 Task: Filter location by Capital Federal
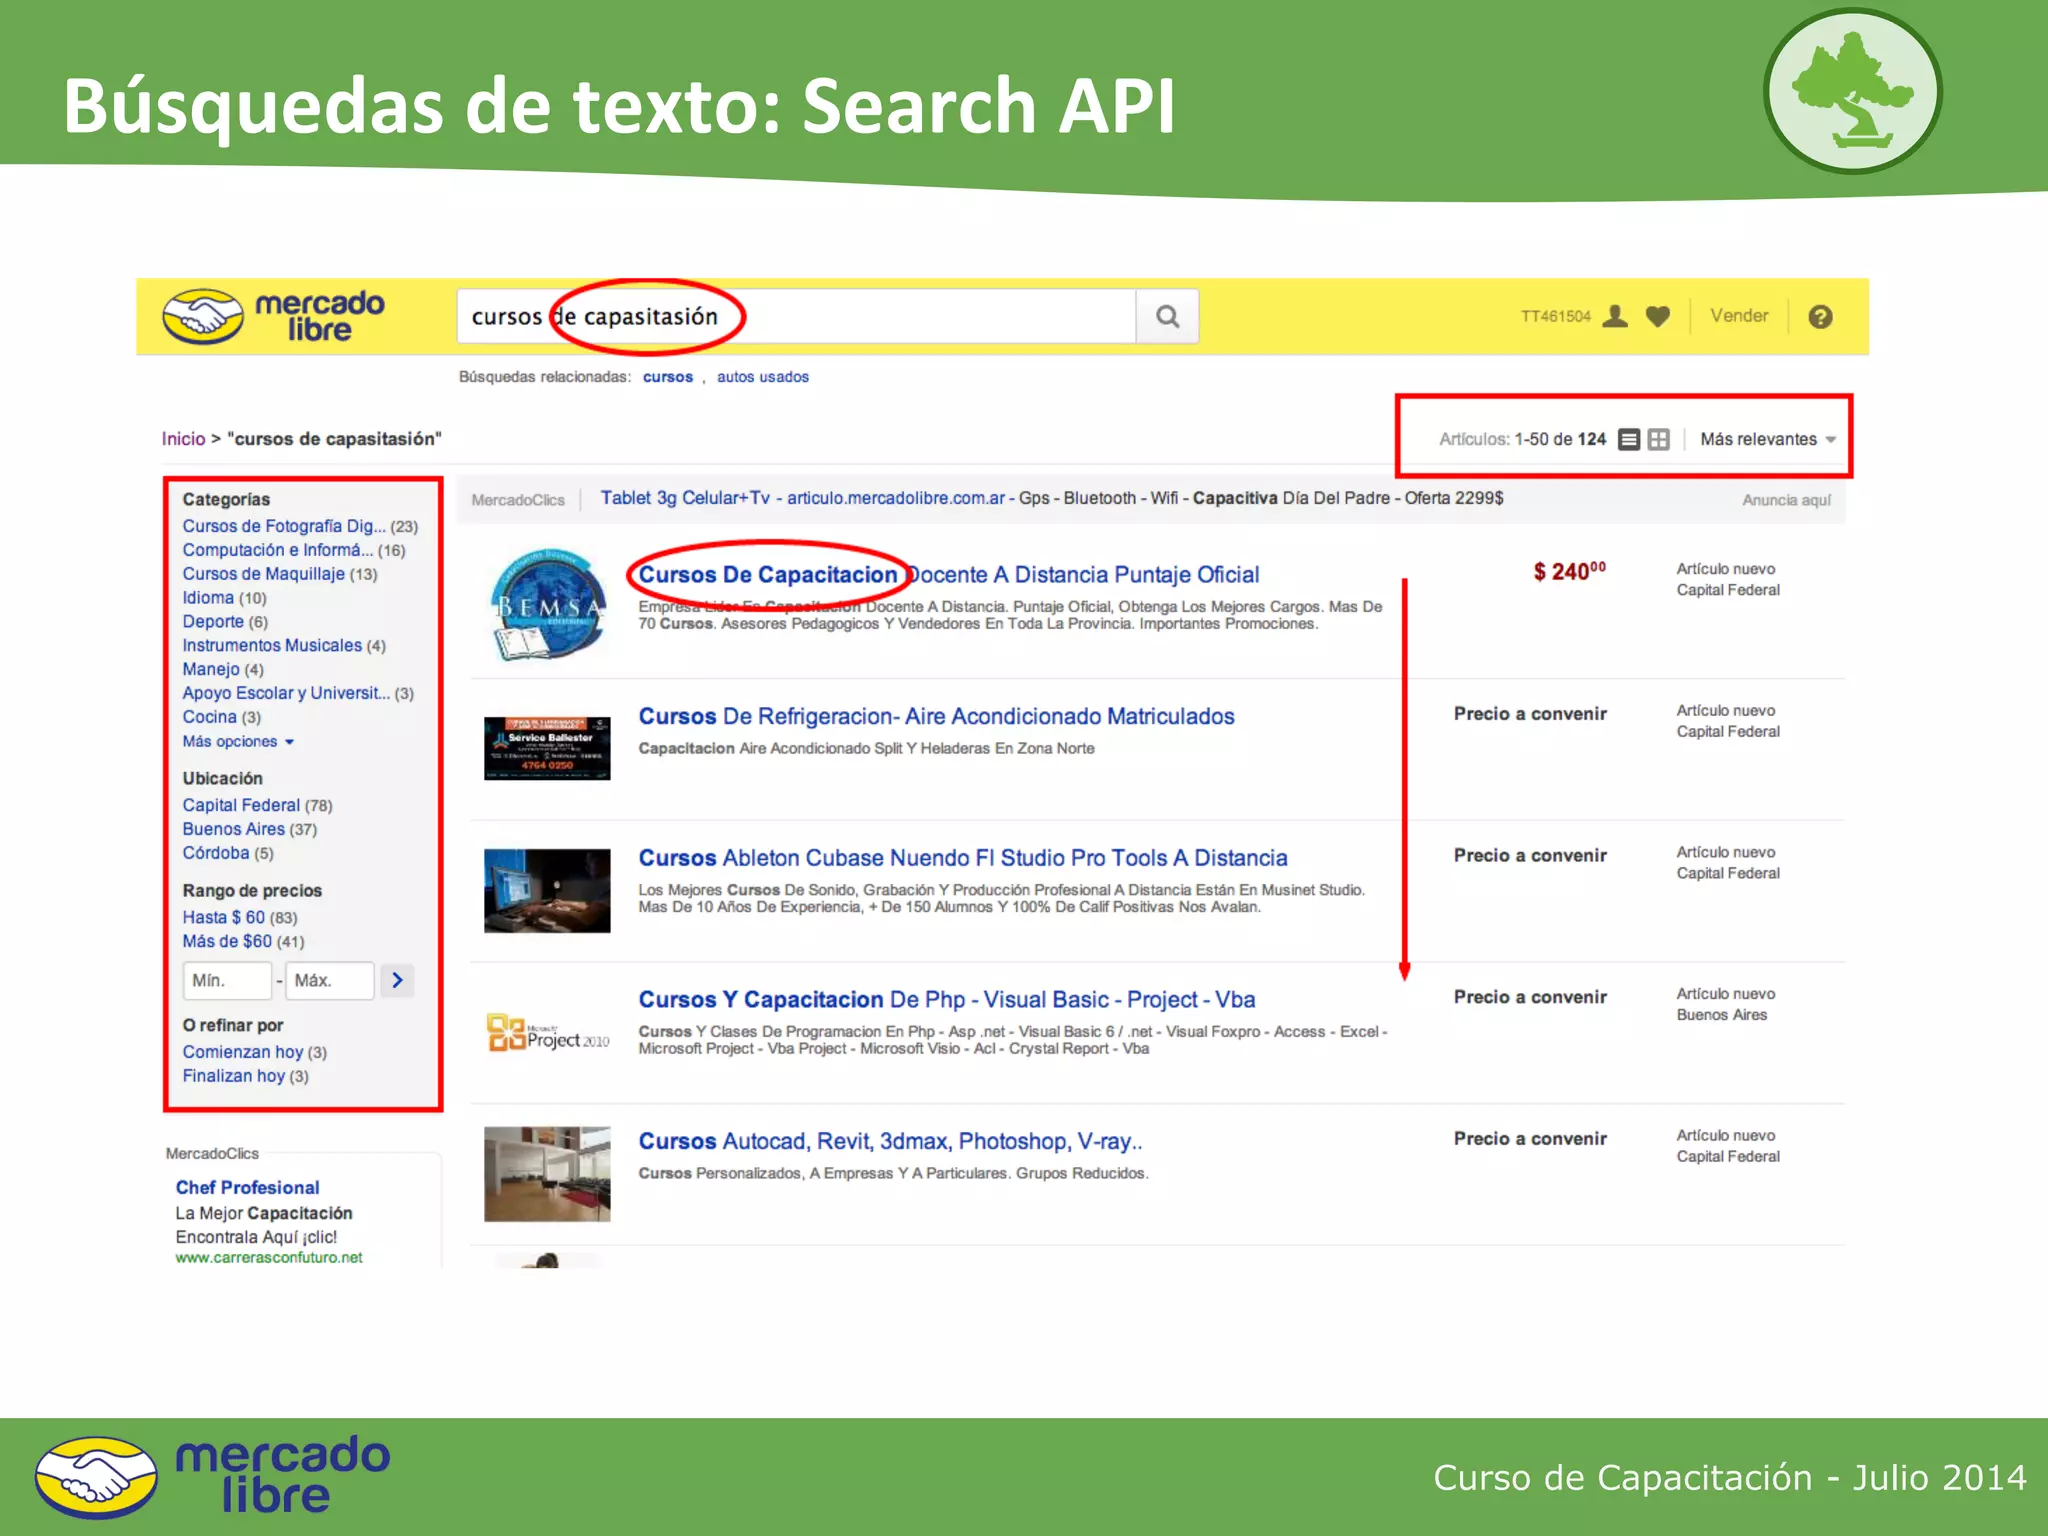pyautogui.click(x=241, y=805)
